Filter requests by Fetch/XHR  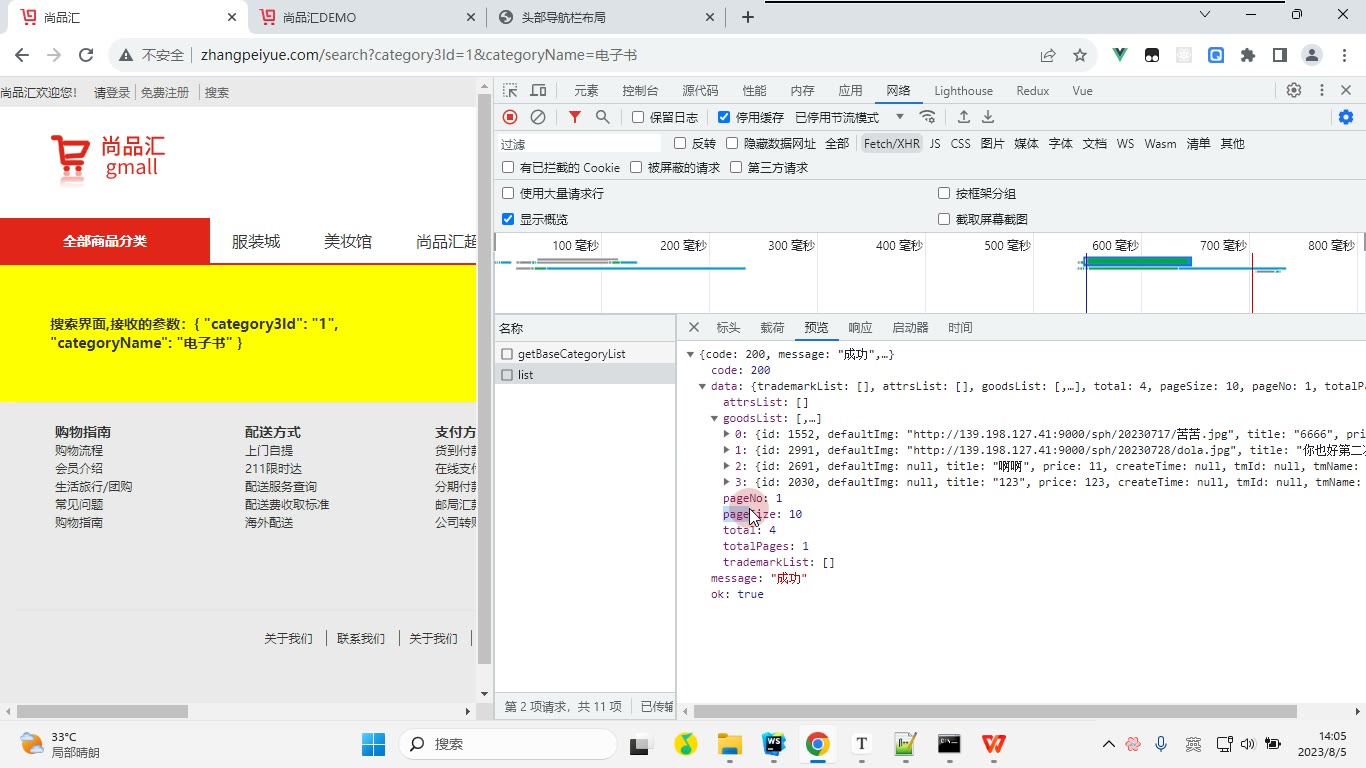tap(891, 143)
